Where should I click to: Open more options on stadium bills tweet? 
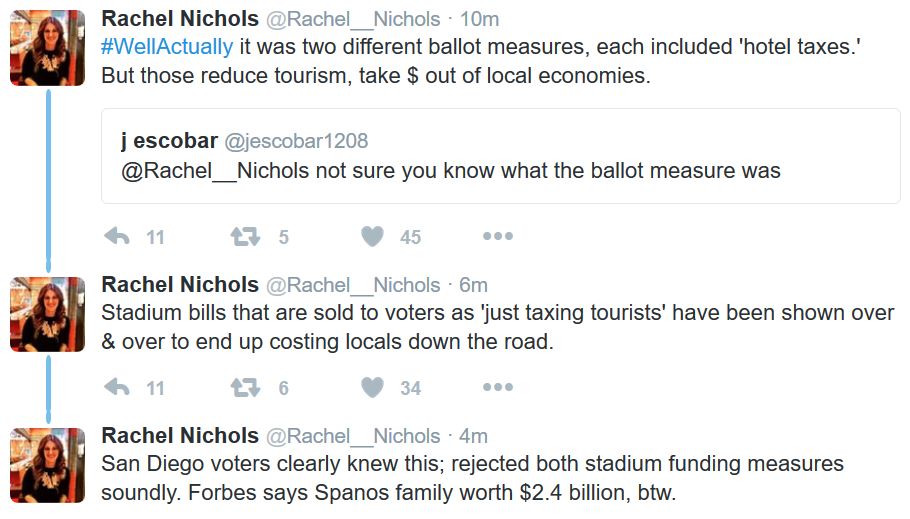click(x=498, y=387)
